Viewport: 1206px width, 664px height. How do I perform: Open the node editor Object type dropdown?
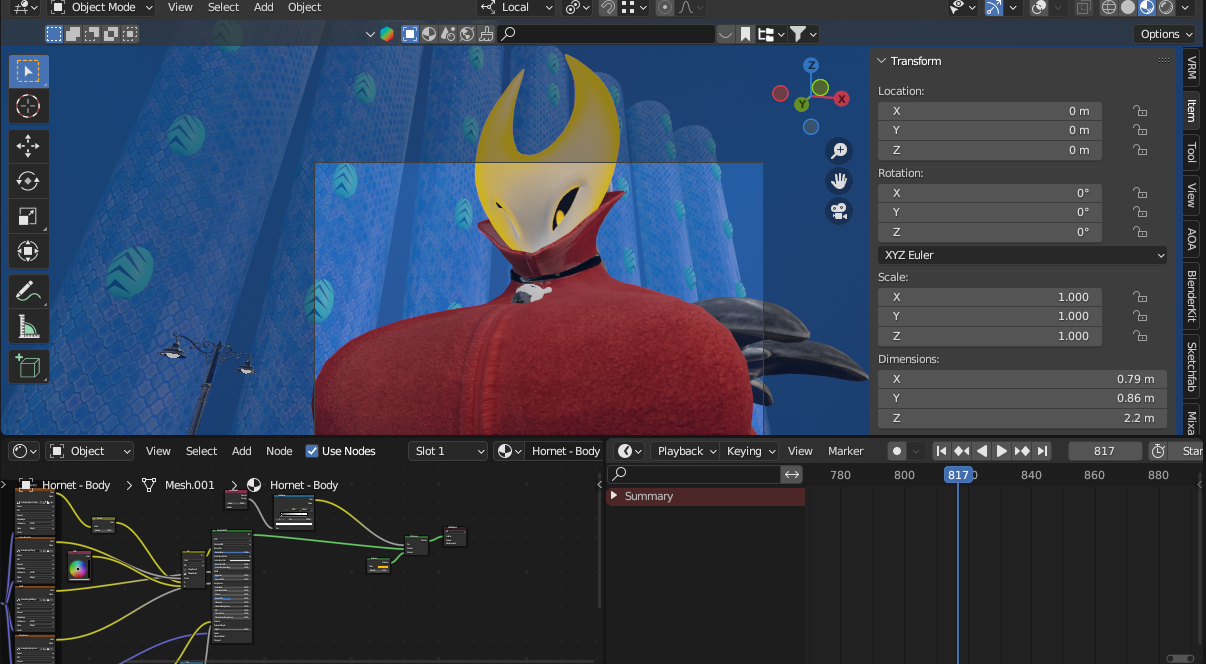(90, 451)
